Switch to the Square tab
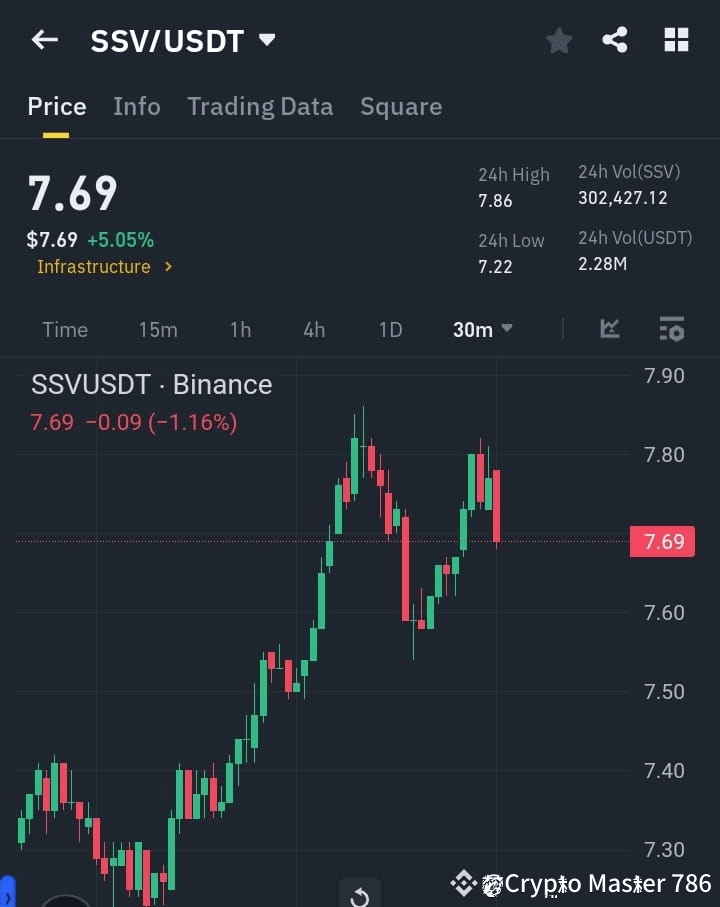720x907 pixels. 401,106
